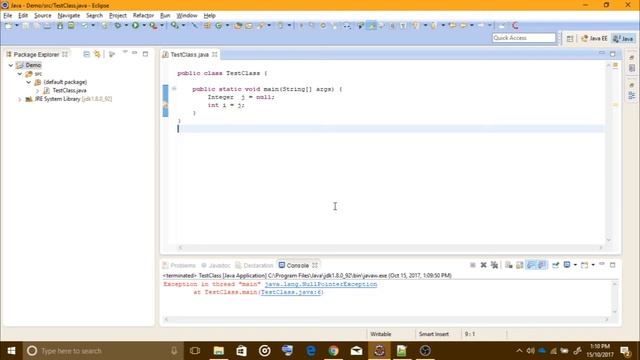The height and width of the screenshot is (360, 640).
Task: Open the Navigate menu
Action: pyautogui.click(x=69, y=16)
